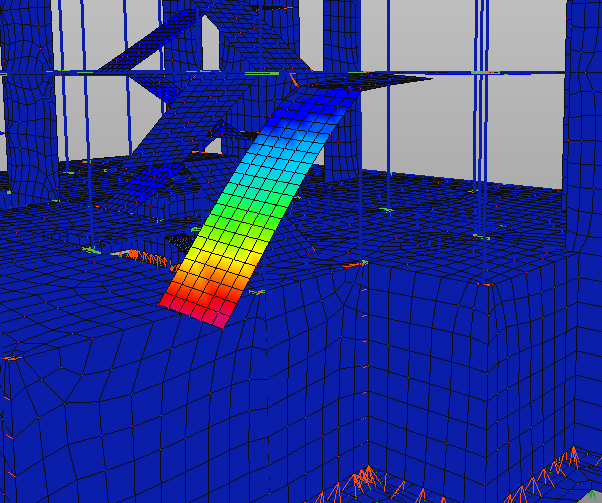Select the tall meshed wall on the right edge
The width and height of the screenshot is (602, 503).
[584, 127]
